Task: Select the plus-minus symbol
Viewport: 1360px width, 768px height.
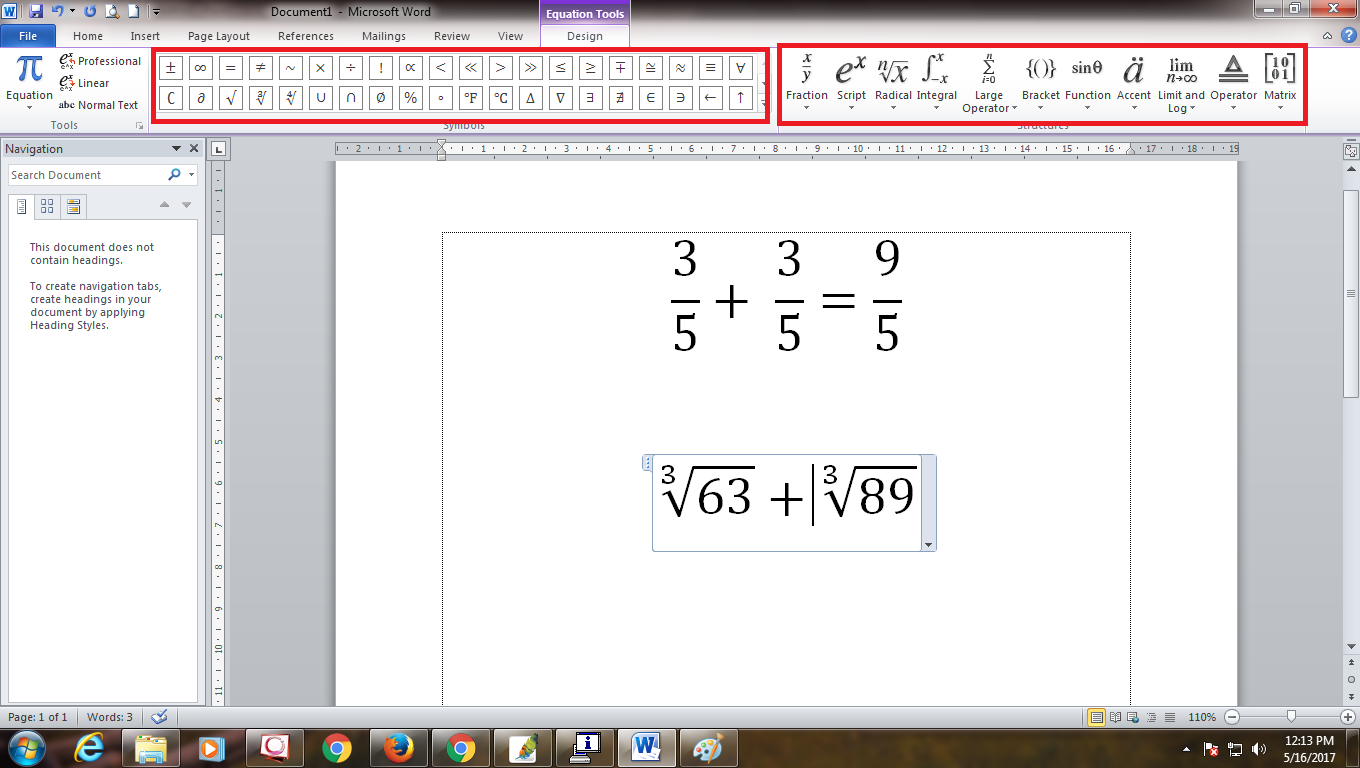Action: pos(170,68)
